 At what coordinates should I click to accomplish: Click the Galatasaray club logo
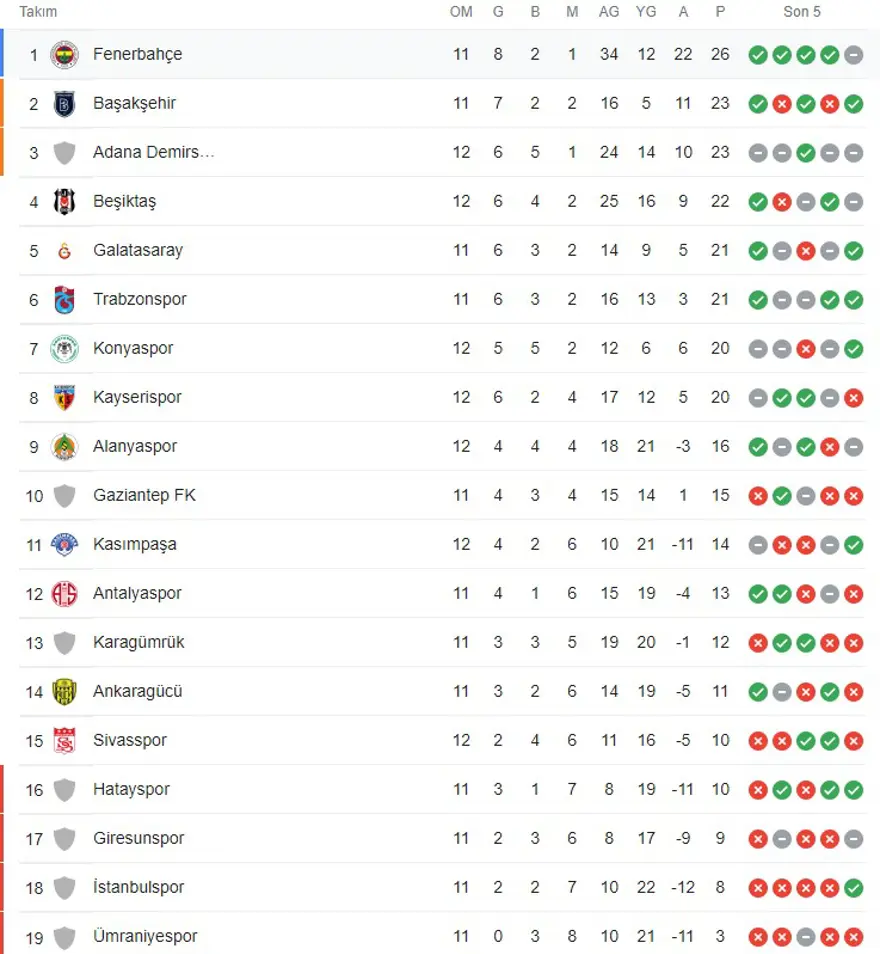tap(64, 250)
